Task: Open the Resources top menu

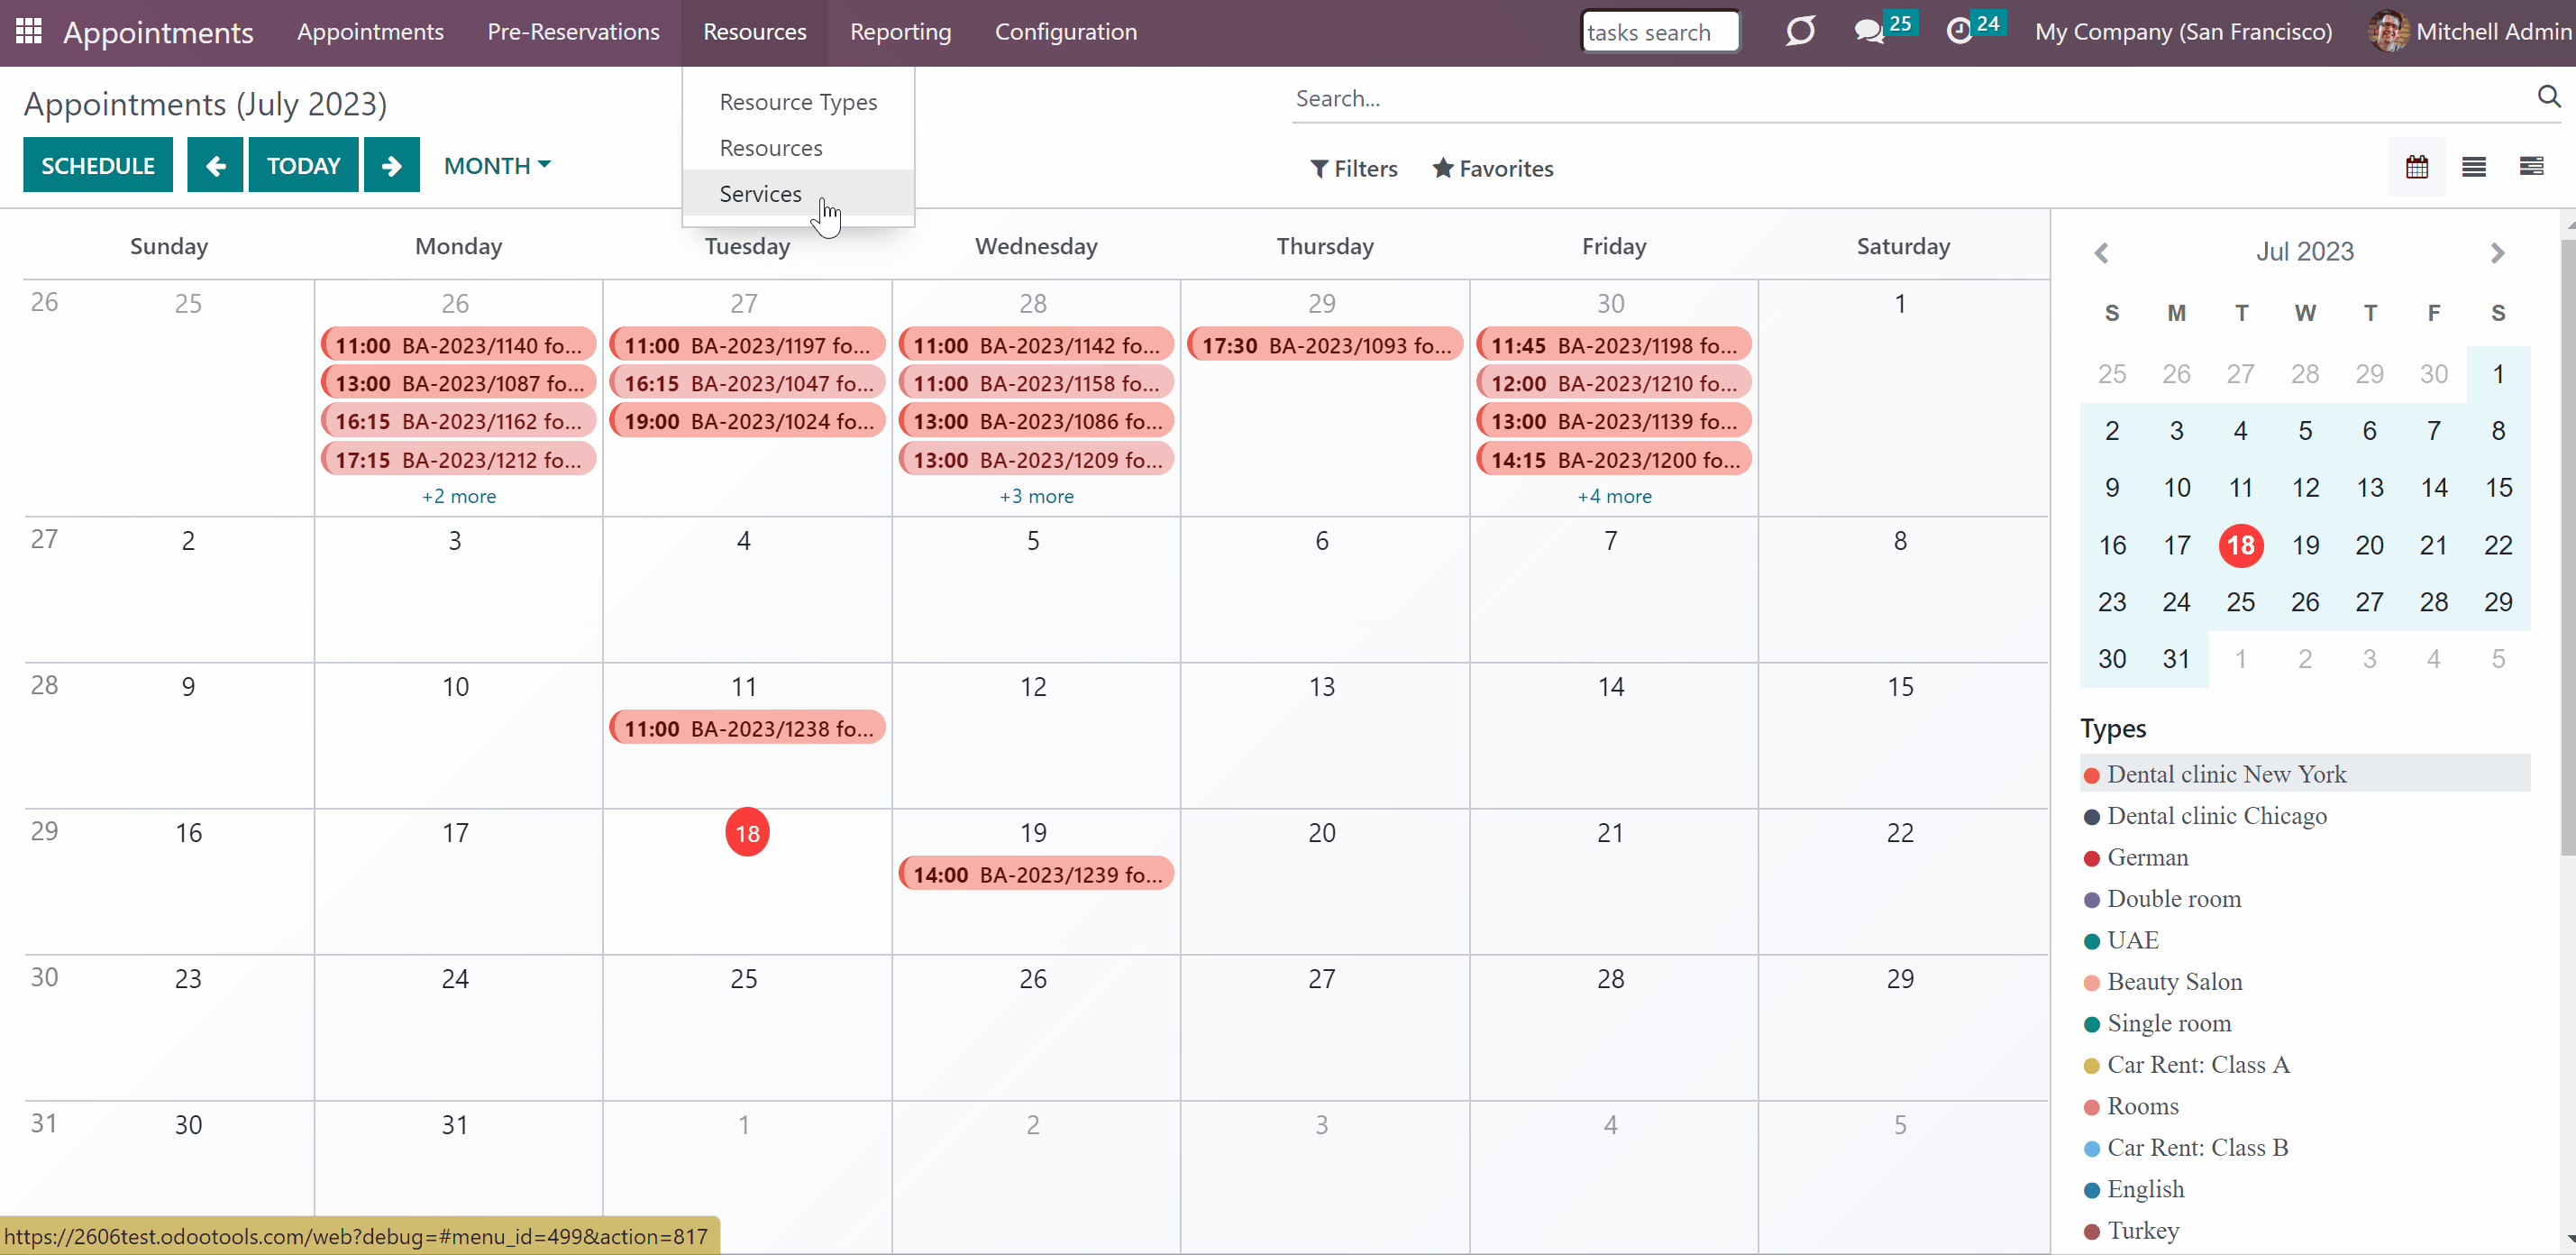Action: 754,32
